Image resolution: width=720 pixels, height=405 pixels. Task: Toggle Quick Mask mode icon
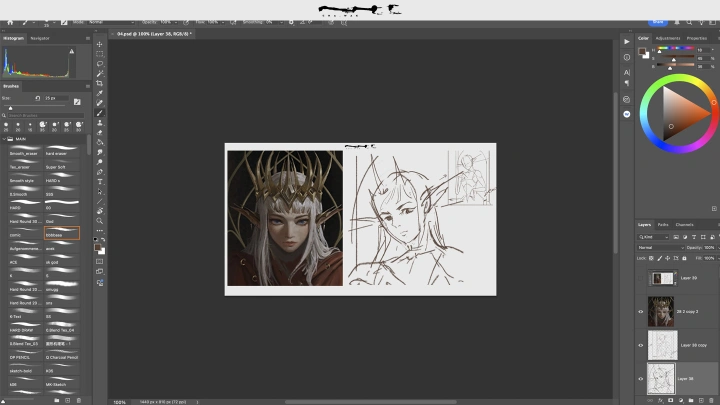[100, 261]
